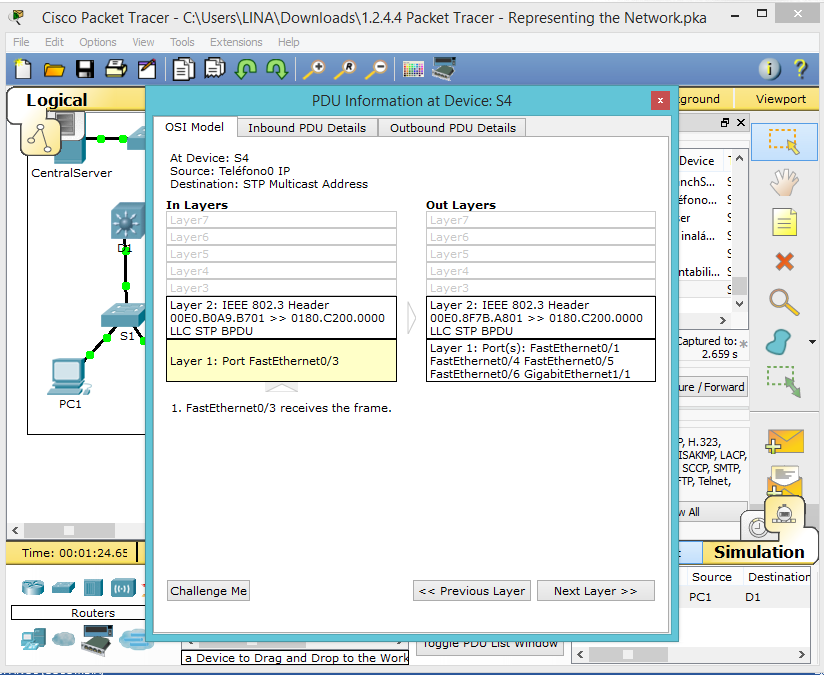824x675 pixels.
Task: Click D1 destination cell in PDU list
Action: click(x=753, y=597)
